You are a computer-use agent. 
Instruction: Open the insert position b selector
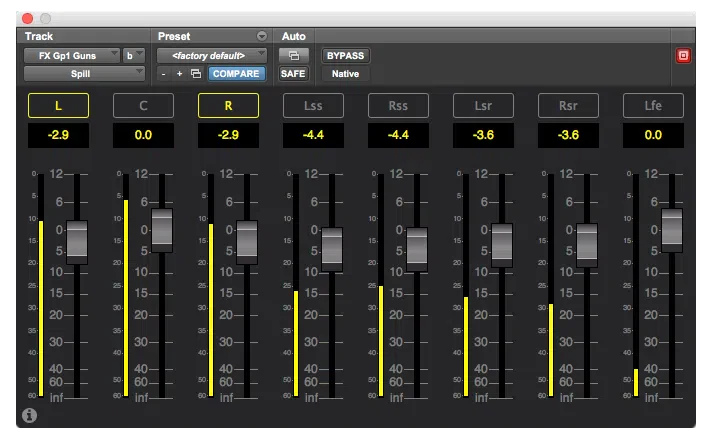tap(134, 56)
